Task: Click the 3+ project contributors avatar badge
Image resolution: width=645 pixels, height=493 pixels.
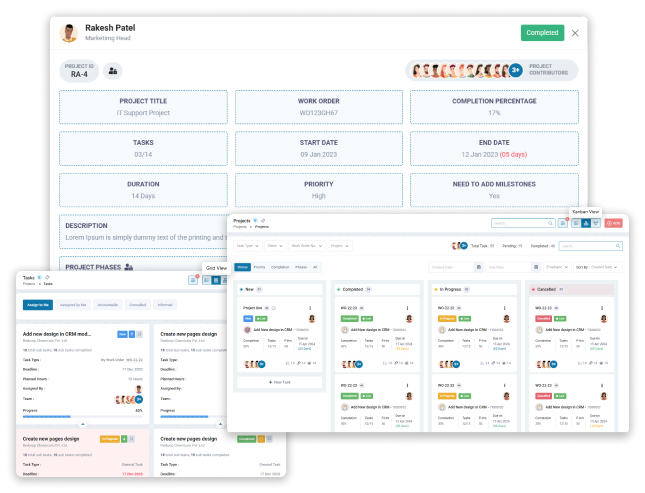Action: click(515, 71)
